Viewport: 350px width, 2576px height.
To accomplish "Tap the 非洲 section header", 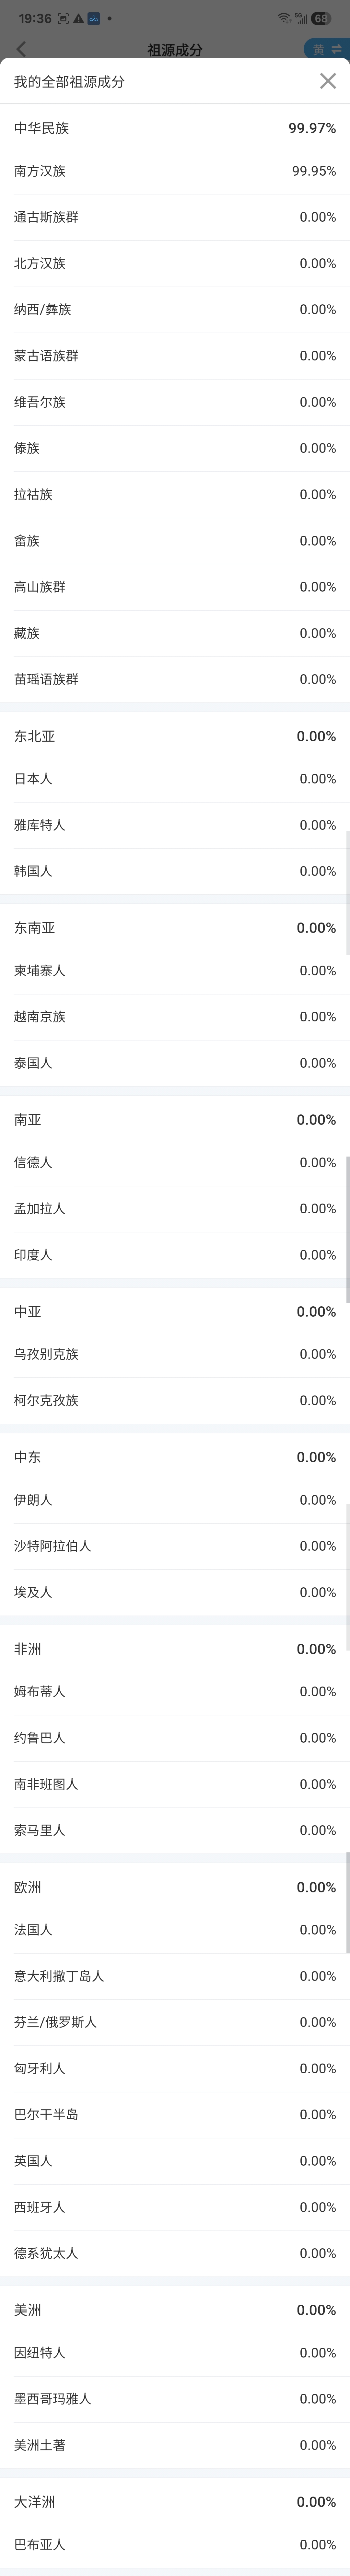I will 175,1649.
